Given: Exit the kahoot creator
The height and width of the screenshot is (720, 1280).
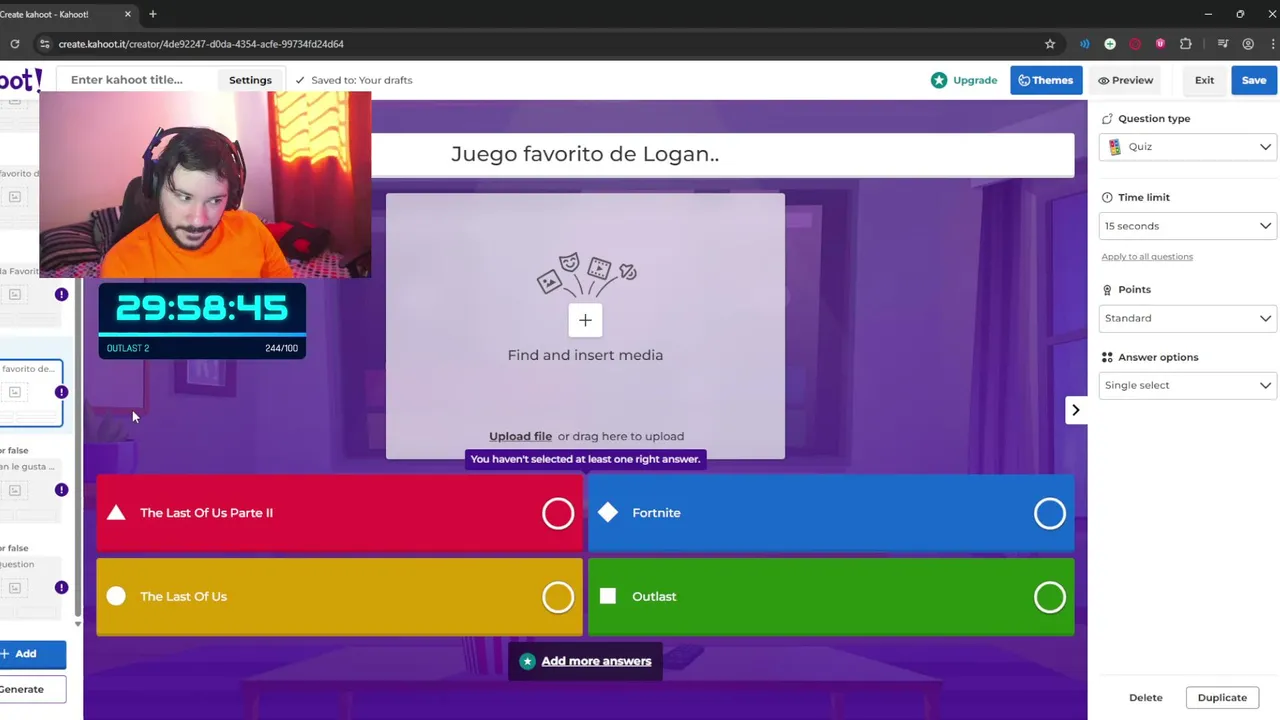Looking at the screenshot, I should click(1204, 80).
